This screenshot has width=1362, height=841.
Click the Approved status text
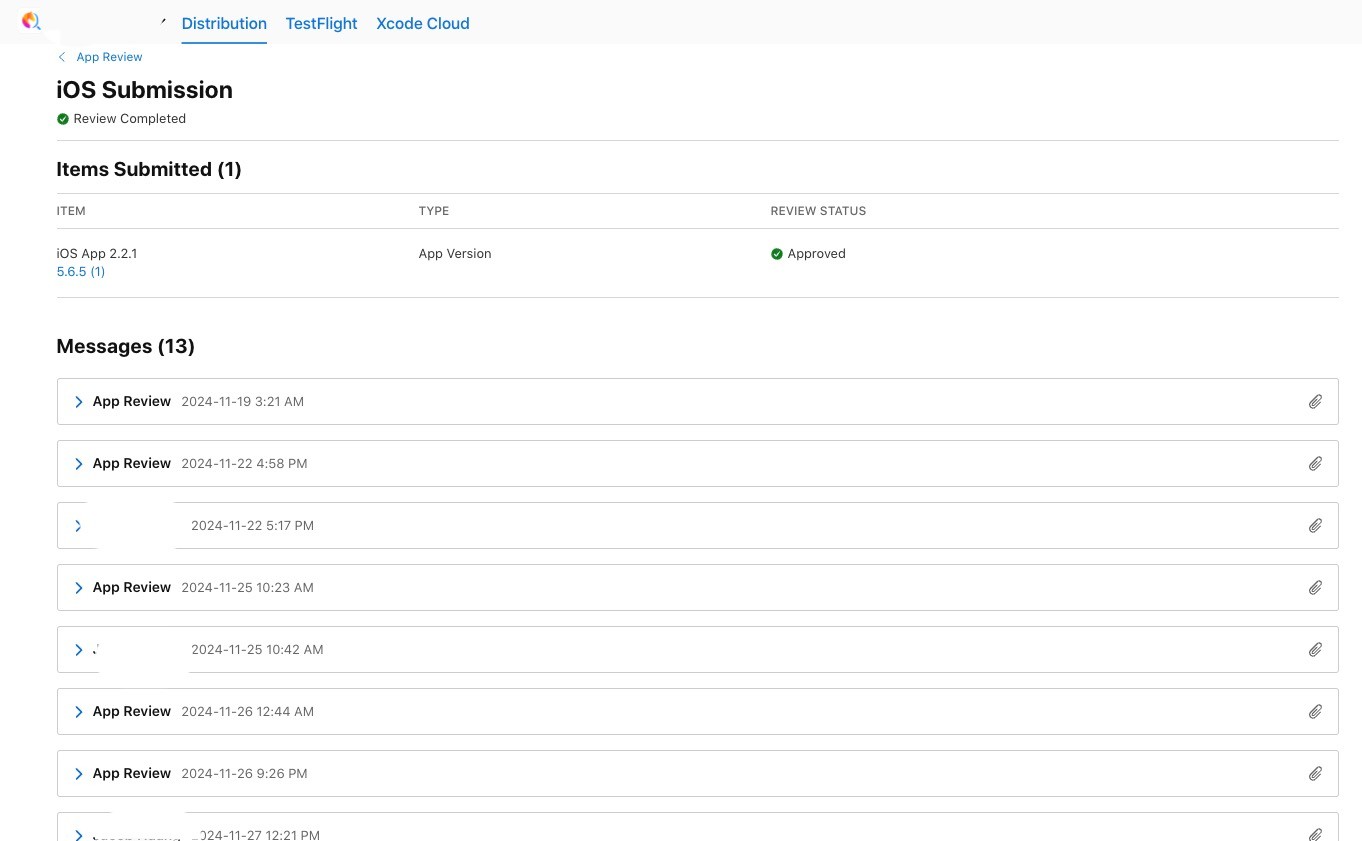pyautogui.click(x=816, y=254)
